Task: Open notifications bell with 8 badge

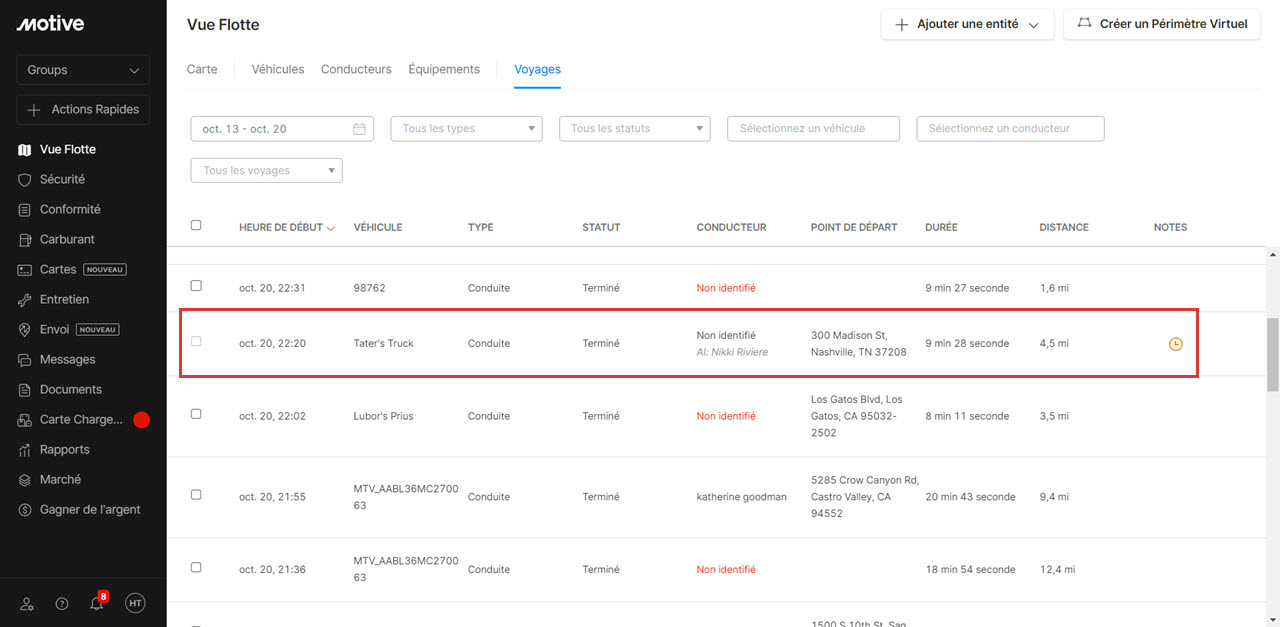Action: tap(98, 601)
